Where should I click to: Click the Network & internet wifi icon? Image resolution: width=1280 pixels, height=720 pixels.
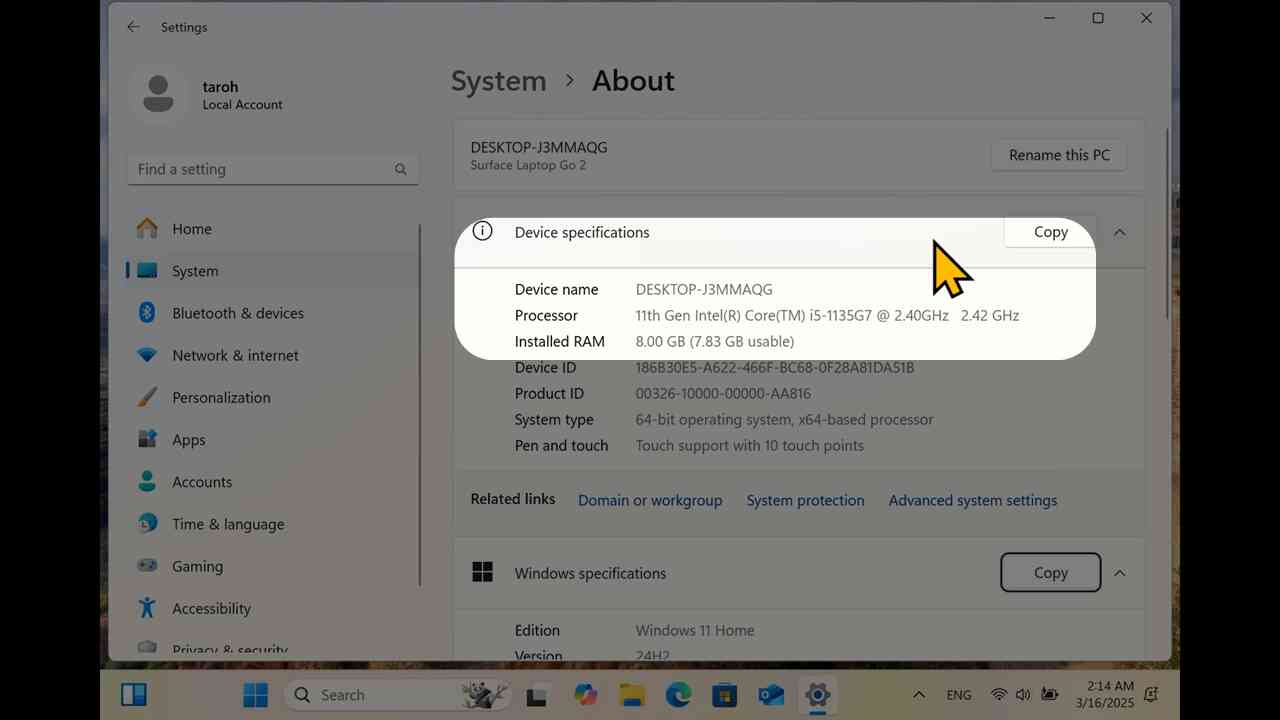pyautogui.click(x=147, y=355)
